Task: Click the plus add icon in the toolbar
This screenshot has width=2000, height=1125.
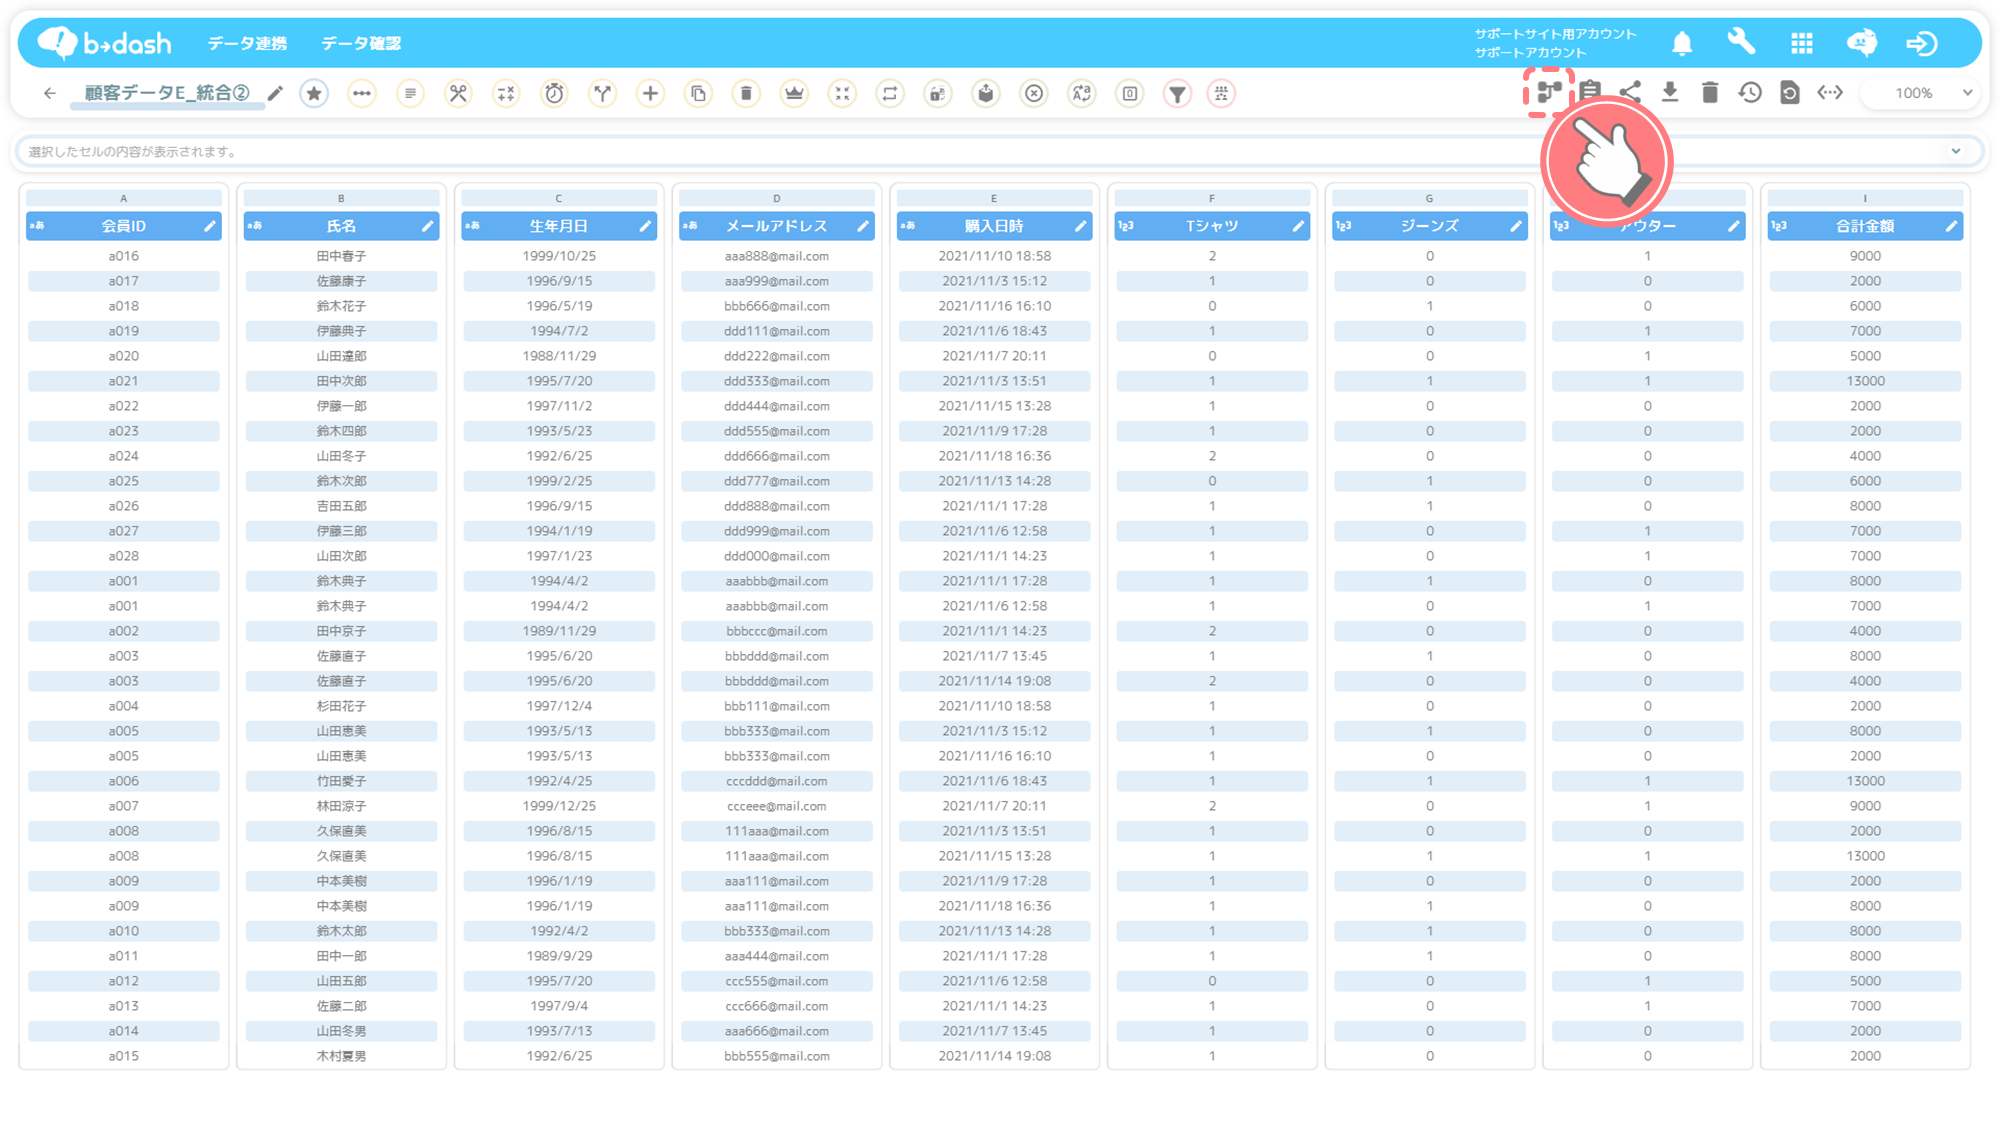Action: pos(650,93)
